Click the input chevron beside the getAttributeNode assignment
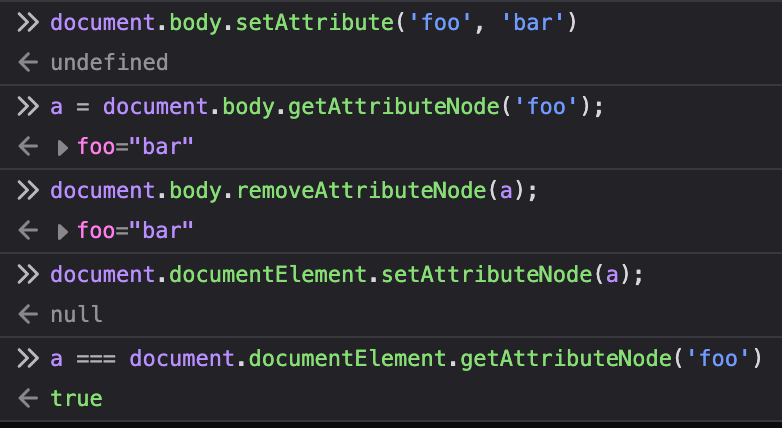This screenshot has width=782, height=428. point(28,106)
